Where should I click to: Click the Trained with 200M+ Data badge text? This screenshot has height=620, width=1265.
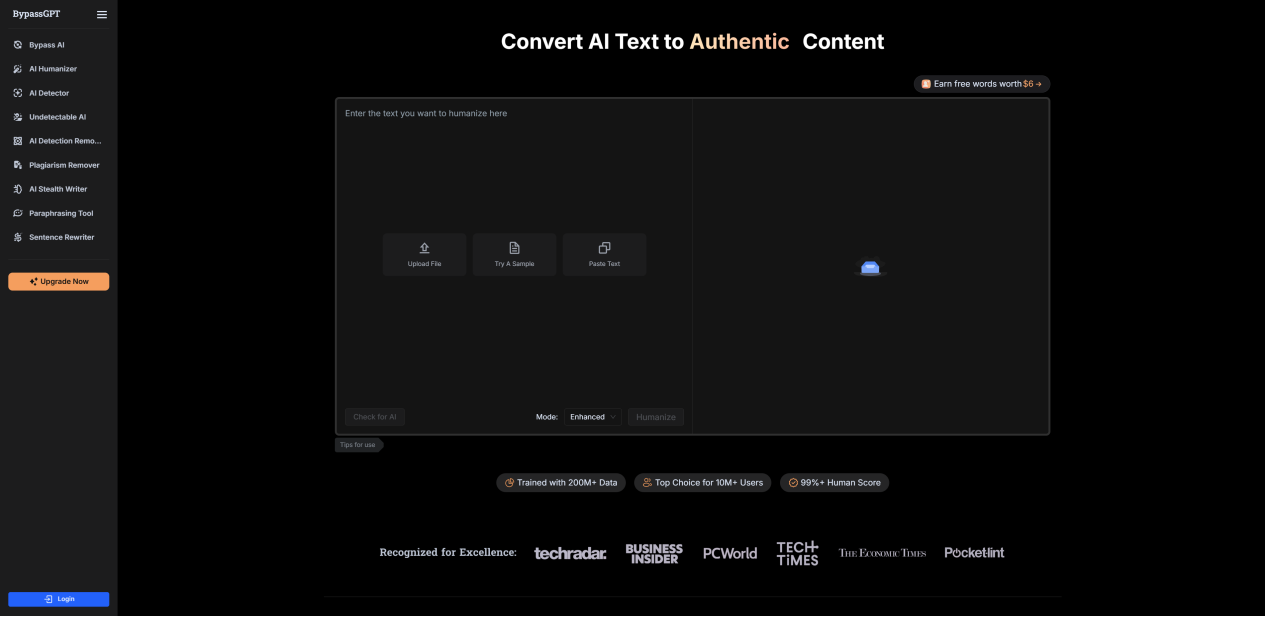pyautogui.click(x=567, y=482)
